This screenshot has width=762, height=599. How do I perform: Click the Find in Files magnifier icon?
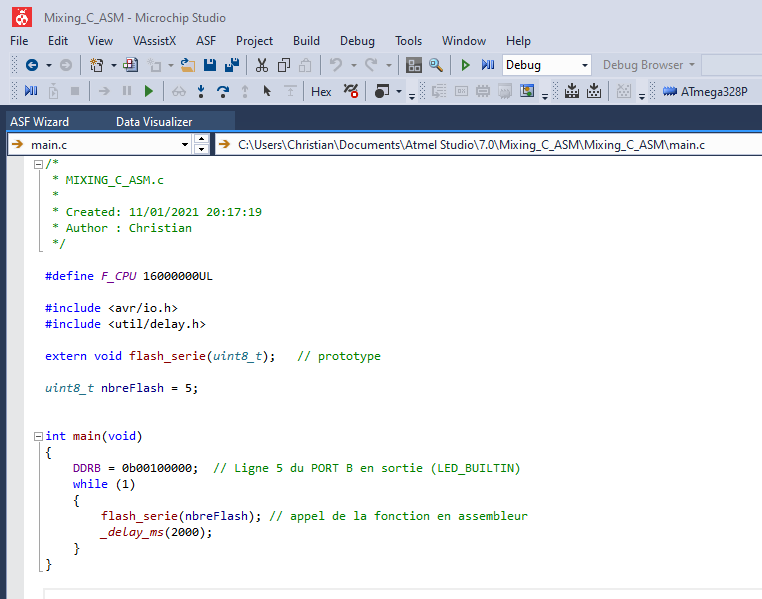tap(435, 65)
